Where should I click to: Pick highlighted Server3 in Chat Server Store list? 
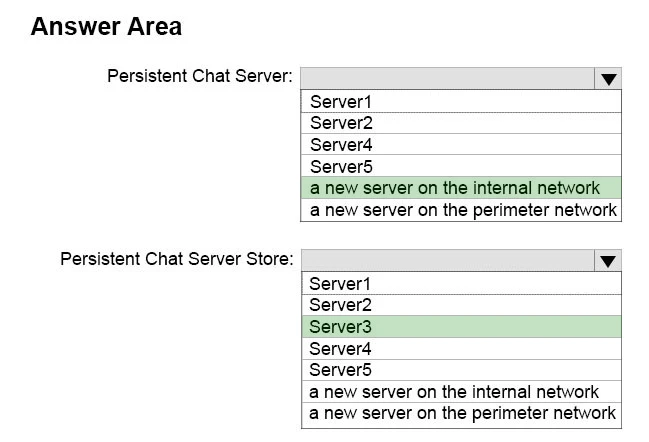[460, 327]
